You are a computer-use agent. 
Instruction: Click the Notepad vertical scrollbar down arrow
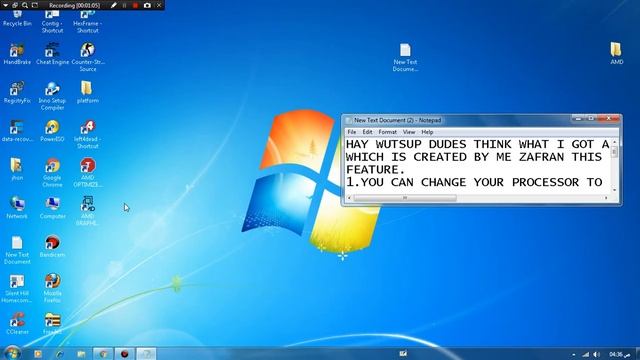click(614, 190)
